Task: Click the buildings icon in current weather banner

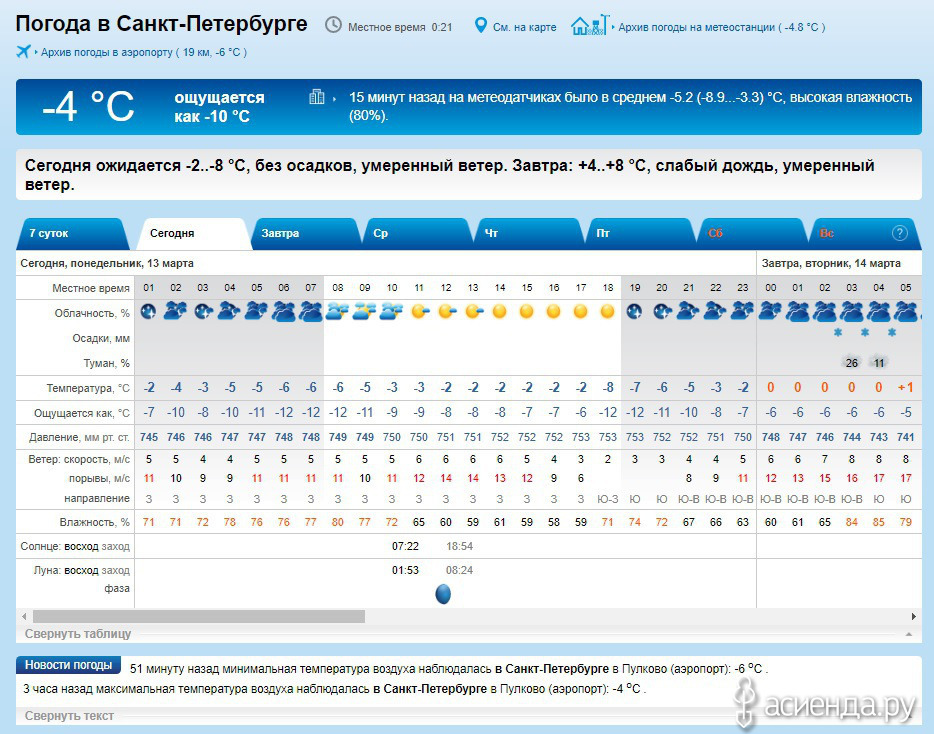Action: coord(316,97)
